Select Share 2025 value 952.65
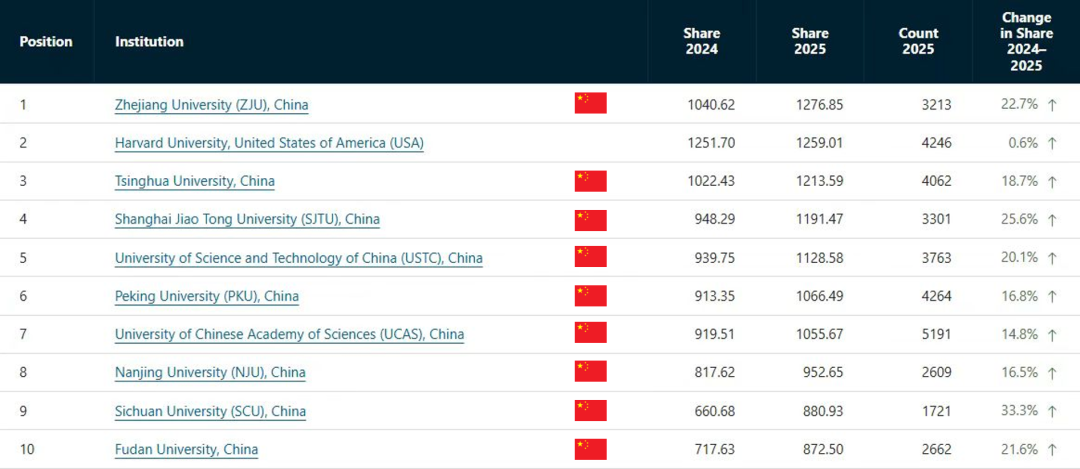Screen dimensions: 1080x469 (x=823, y=373)
